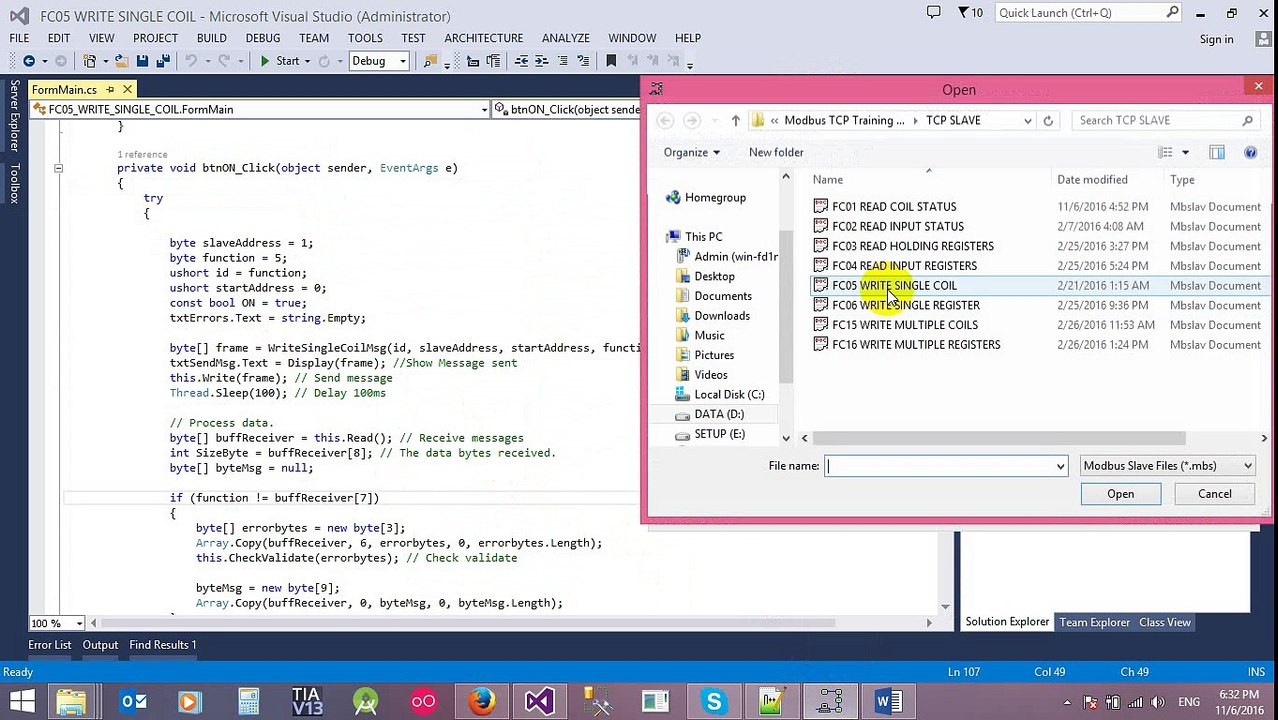
Task: Click the Start debugging play icon
Action: [x=265, y=61]
